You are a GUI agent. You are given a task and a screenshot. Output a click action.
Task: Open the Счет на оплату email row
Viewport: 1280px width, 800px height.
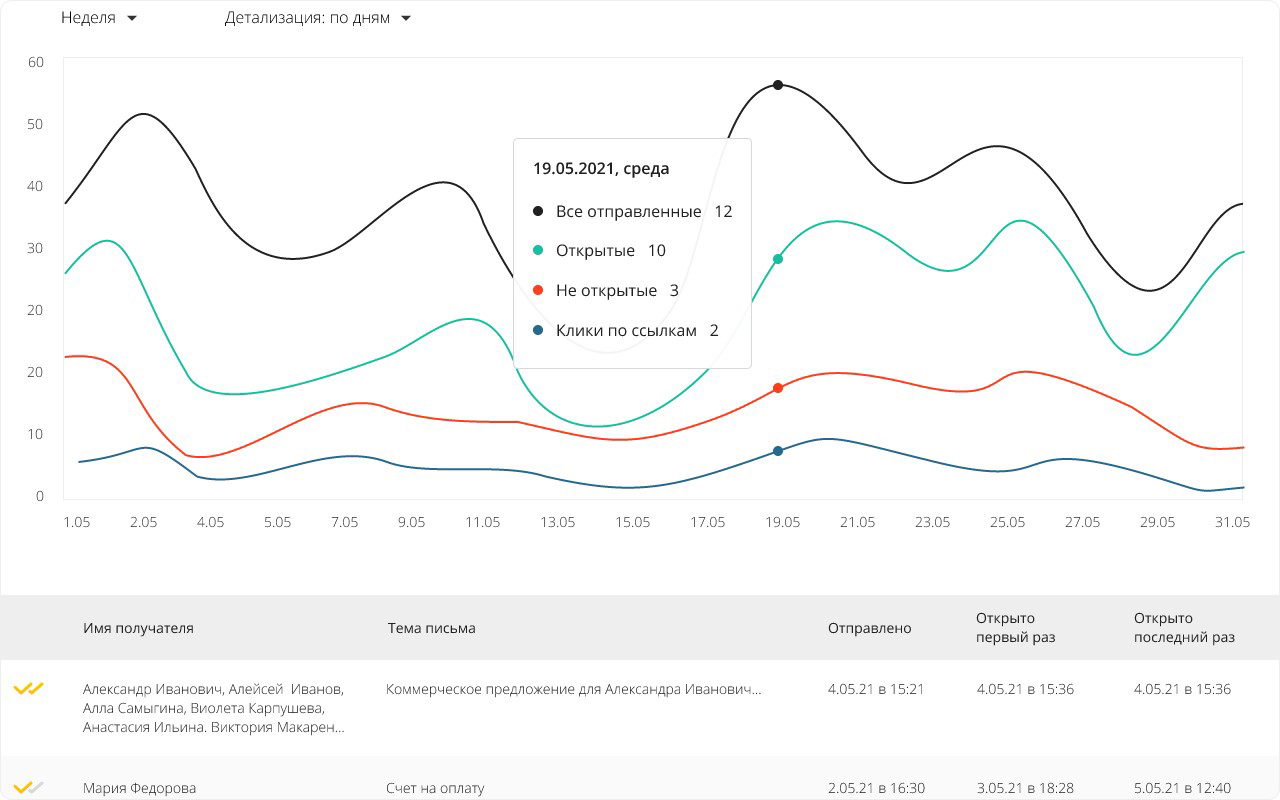[x=435, y=788]
